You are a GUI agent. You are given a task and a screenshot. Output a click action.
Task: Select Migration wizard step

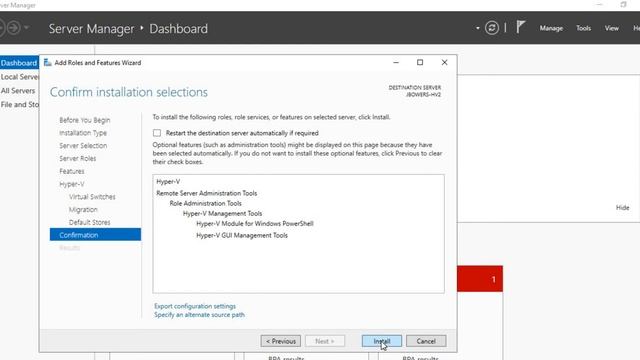(x=83, y=209)
